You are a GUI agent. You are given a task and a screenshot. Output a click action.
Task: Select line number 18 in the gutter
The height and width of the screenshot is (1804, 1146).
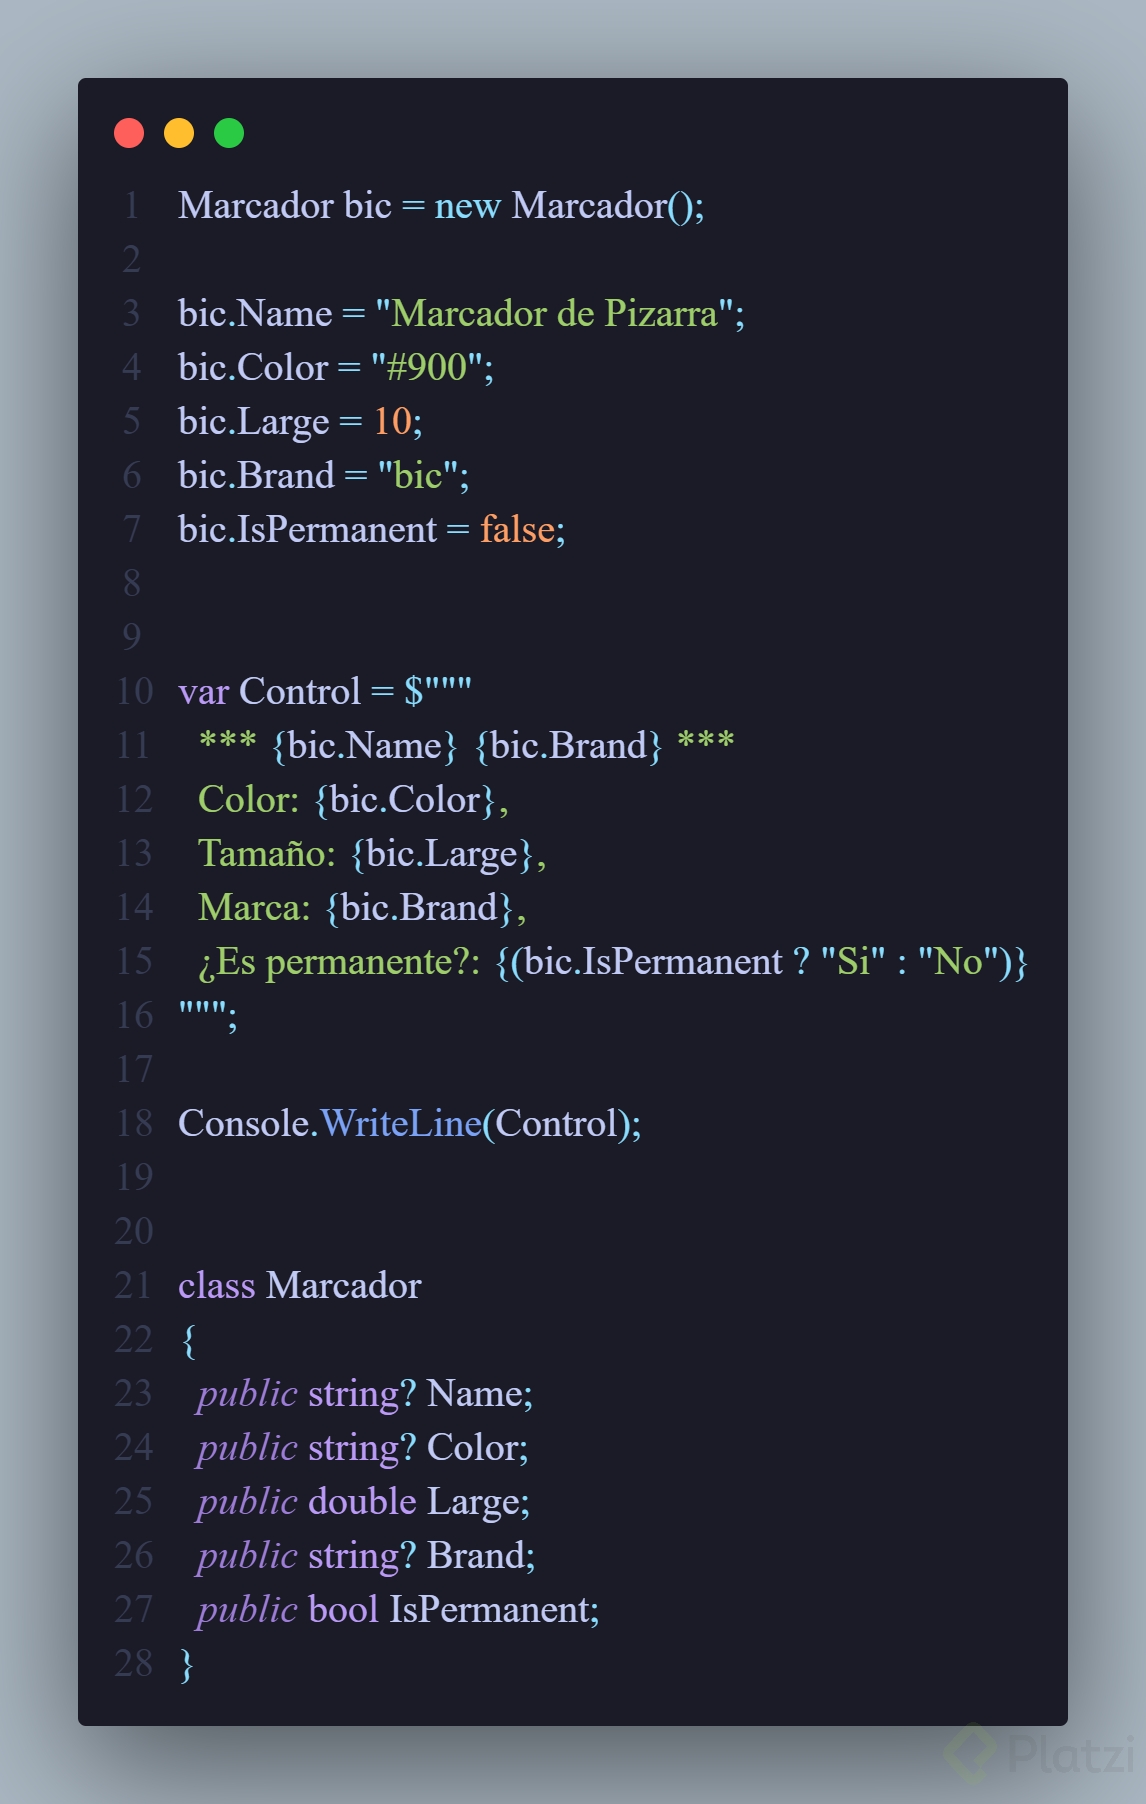tap(134, 1124)
